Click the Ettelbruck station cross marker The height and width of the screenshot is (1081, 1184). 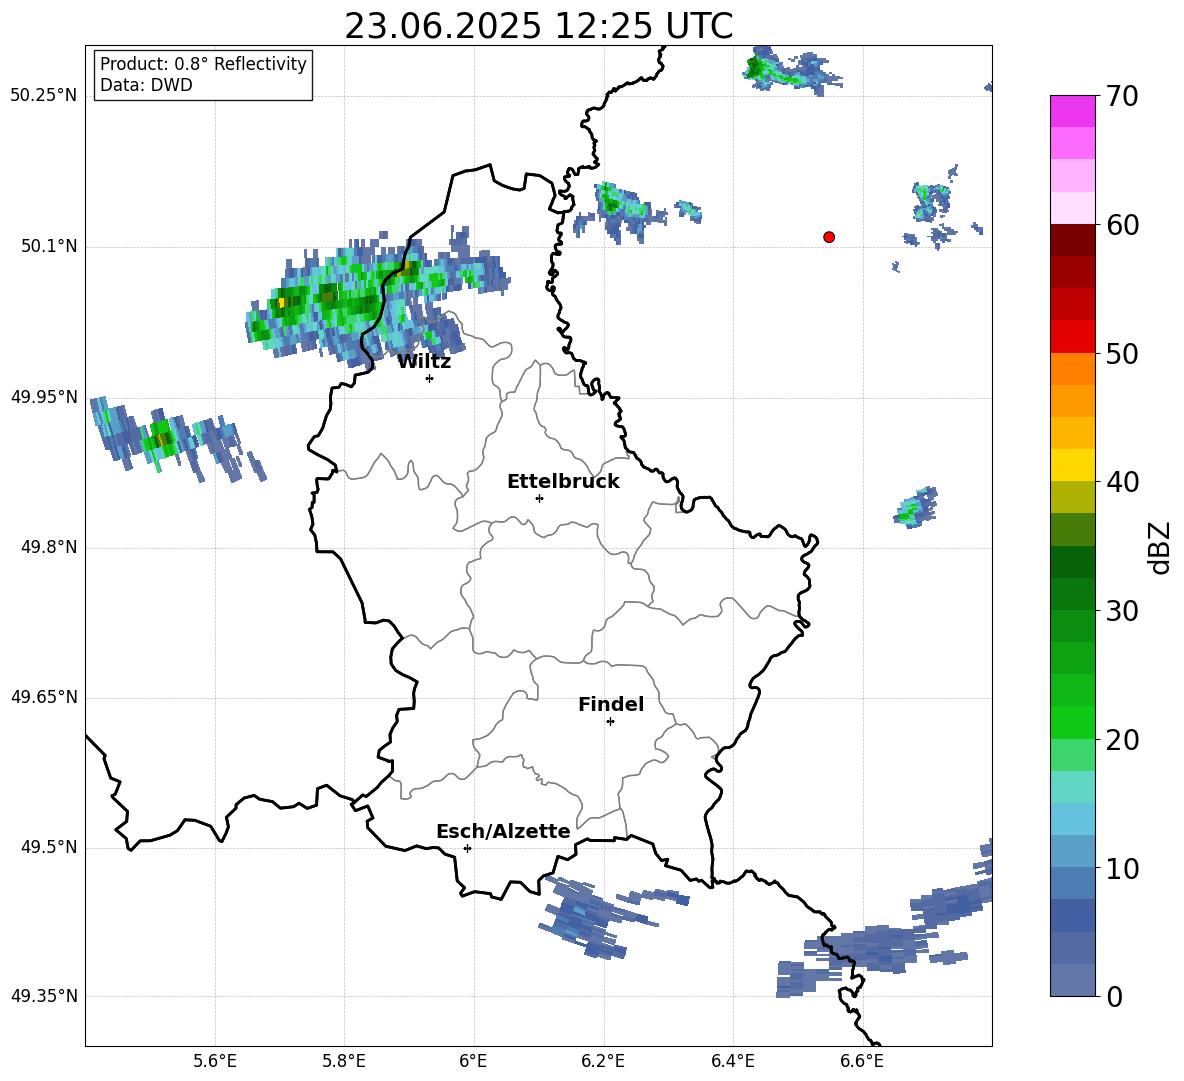[539, 498]
